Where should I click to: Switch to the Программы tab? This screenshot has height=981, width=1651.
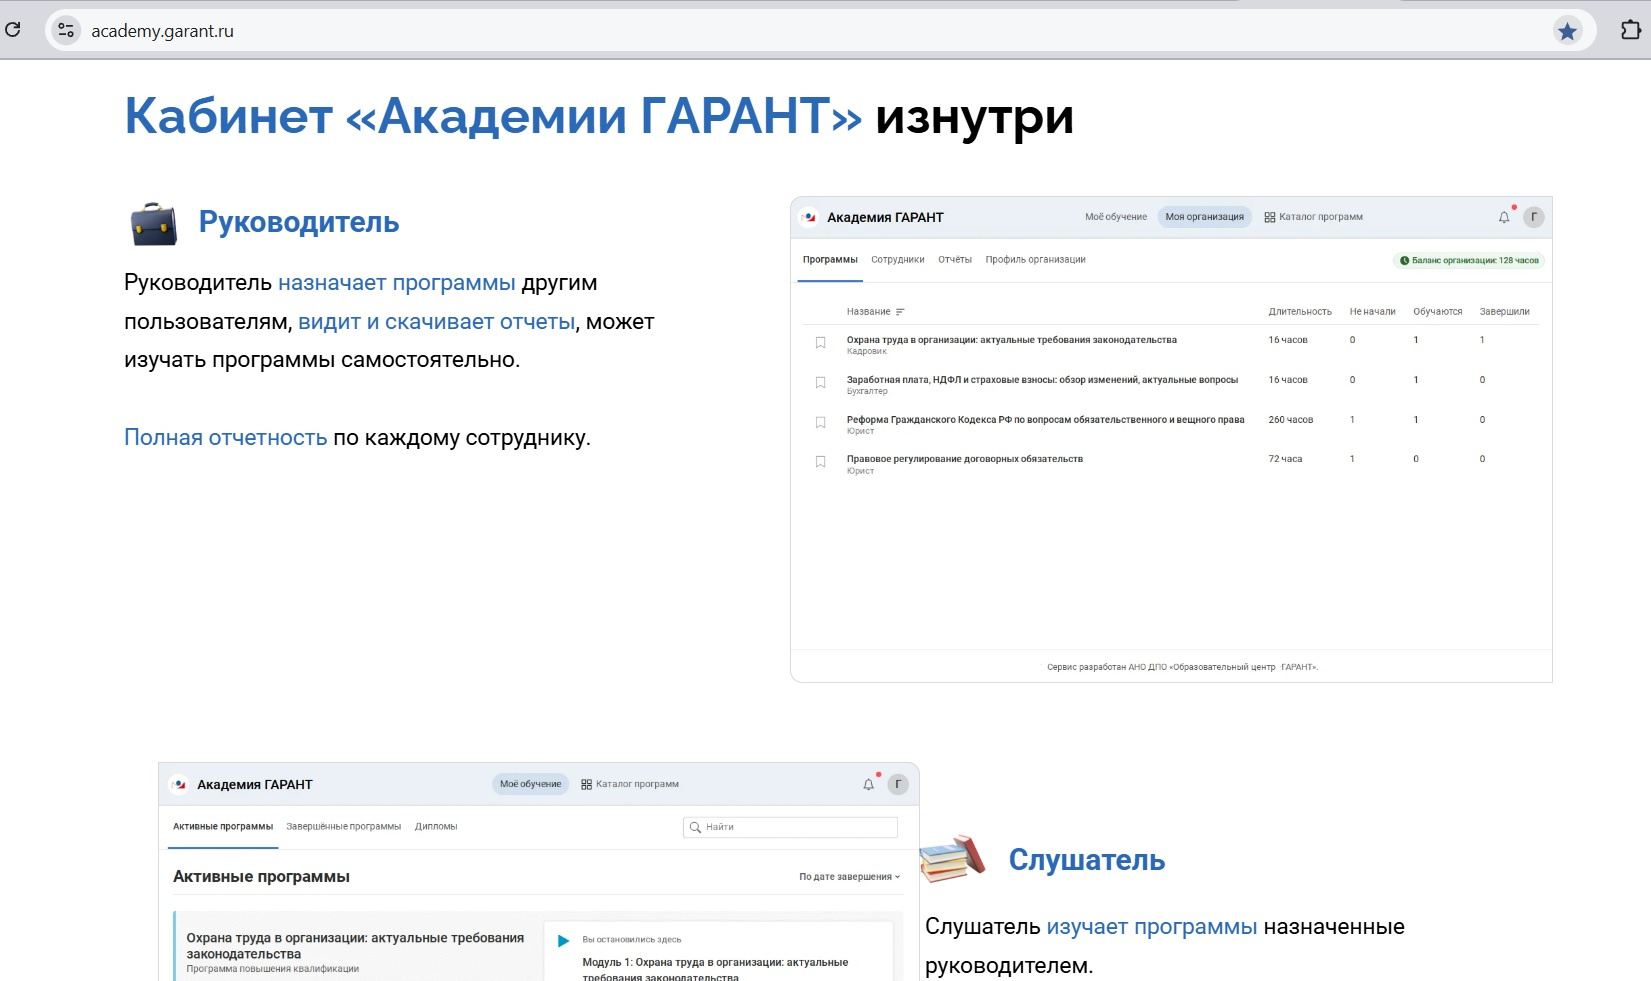coord(830,260)
